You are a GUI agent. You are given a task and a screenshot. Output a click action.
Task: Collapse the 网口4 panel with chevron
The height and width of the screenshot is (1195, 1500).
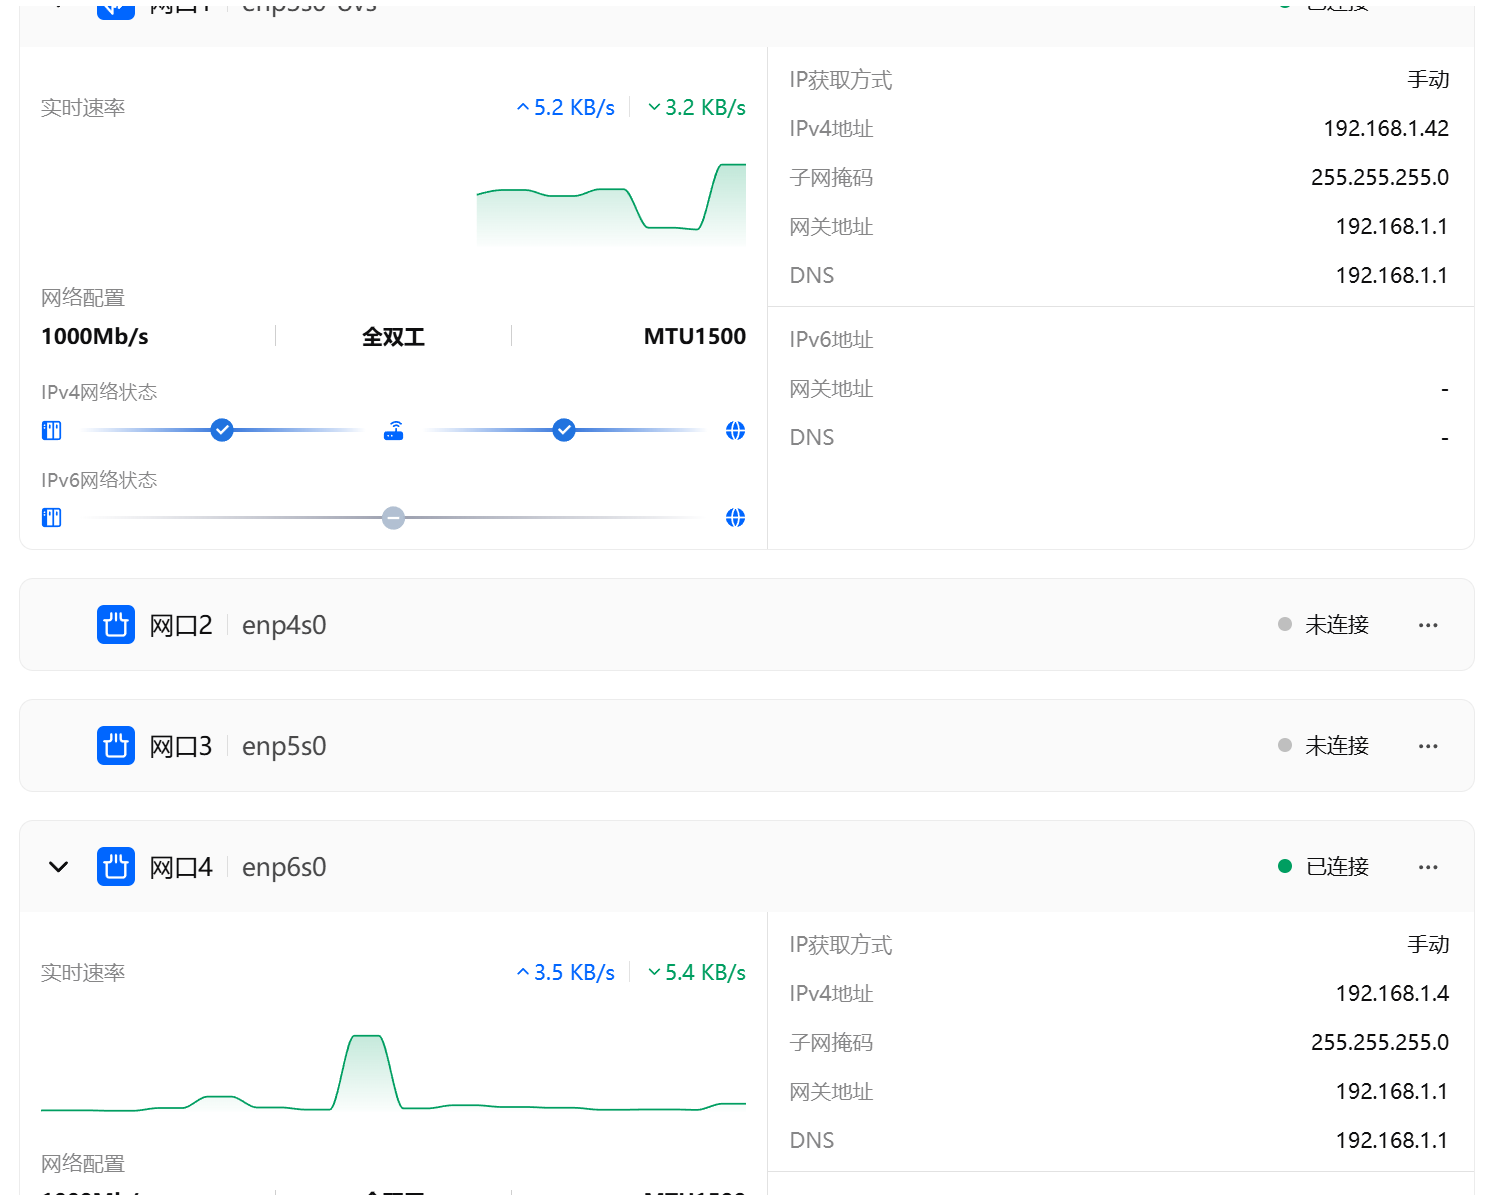tap(59, 867)
